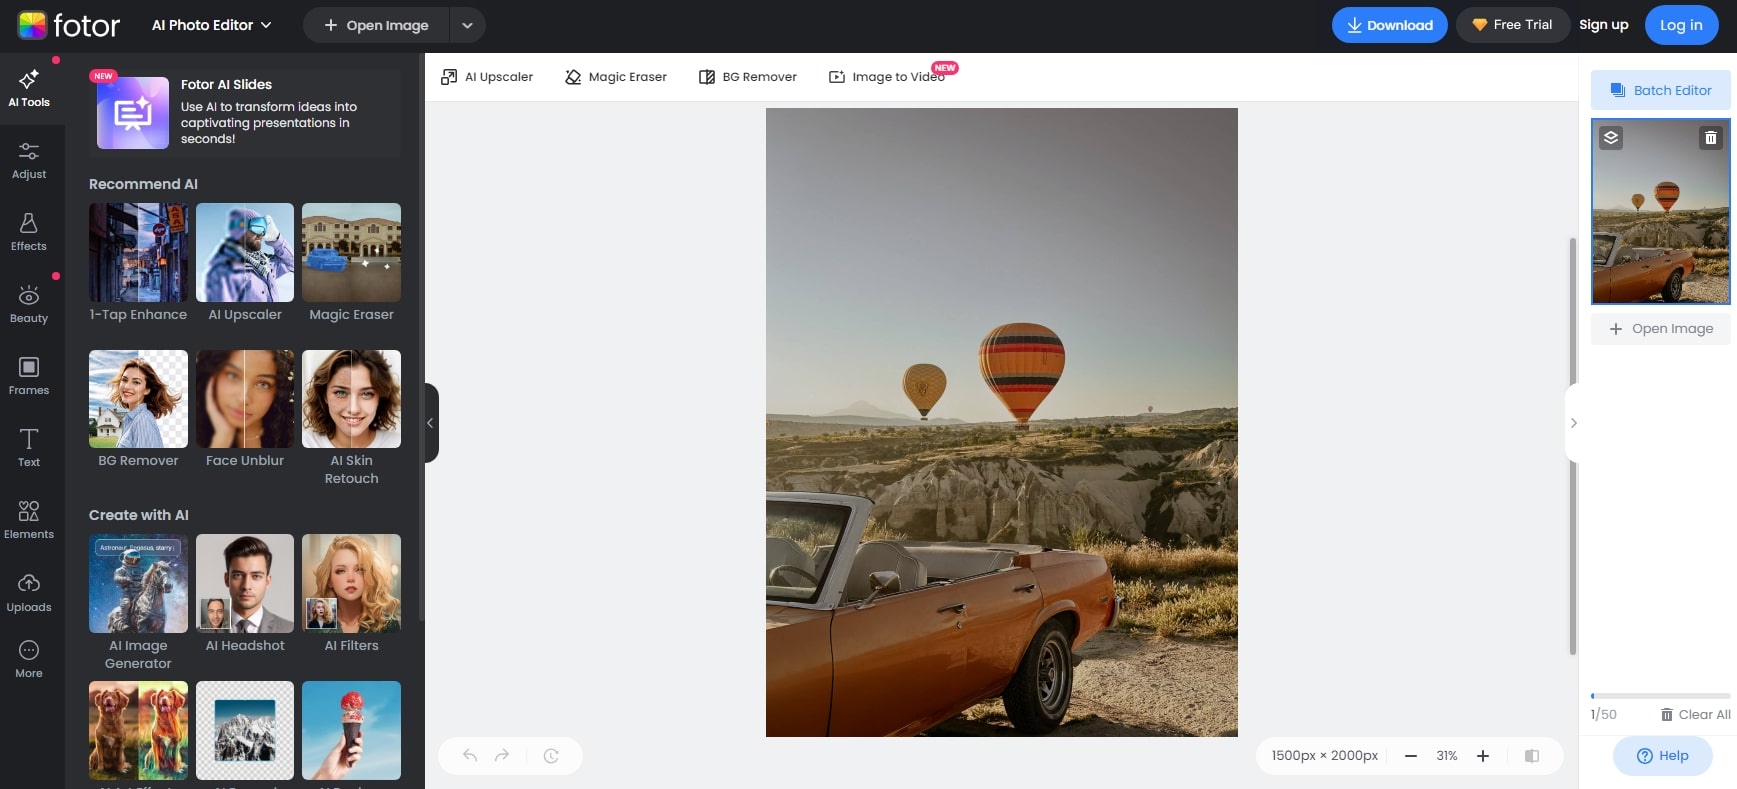Select the uploaded balloon photo thumbnail
Screen dimensions: 1737x789
pyautogui.click(x=1660, y=211)
